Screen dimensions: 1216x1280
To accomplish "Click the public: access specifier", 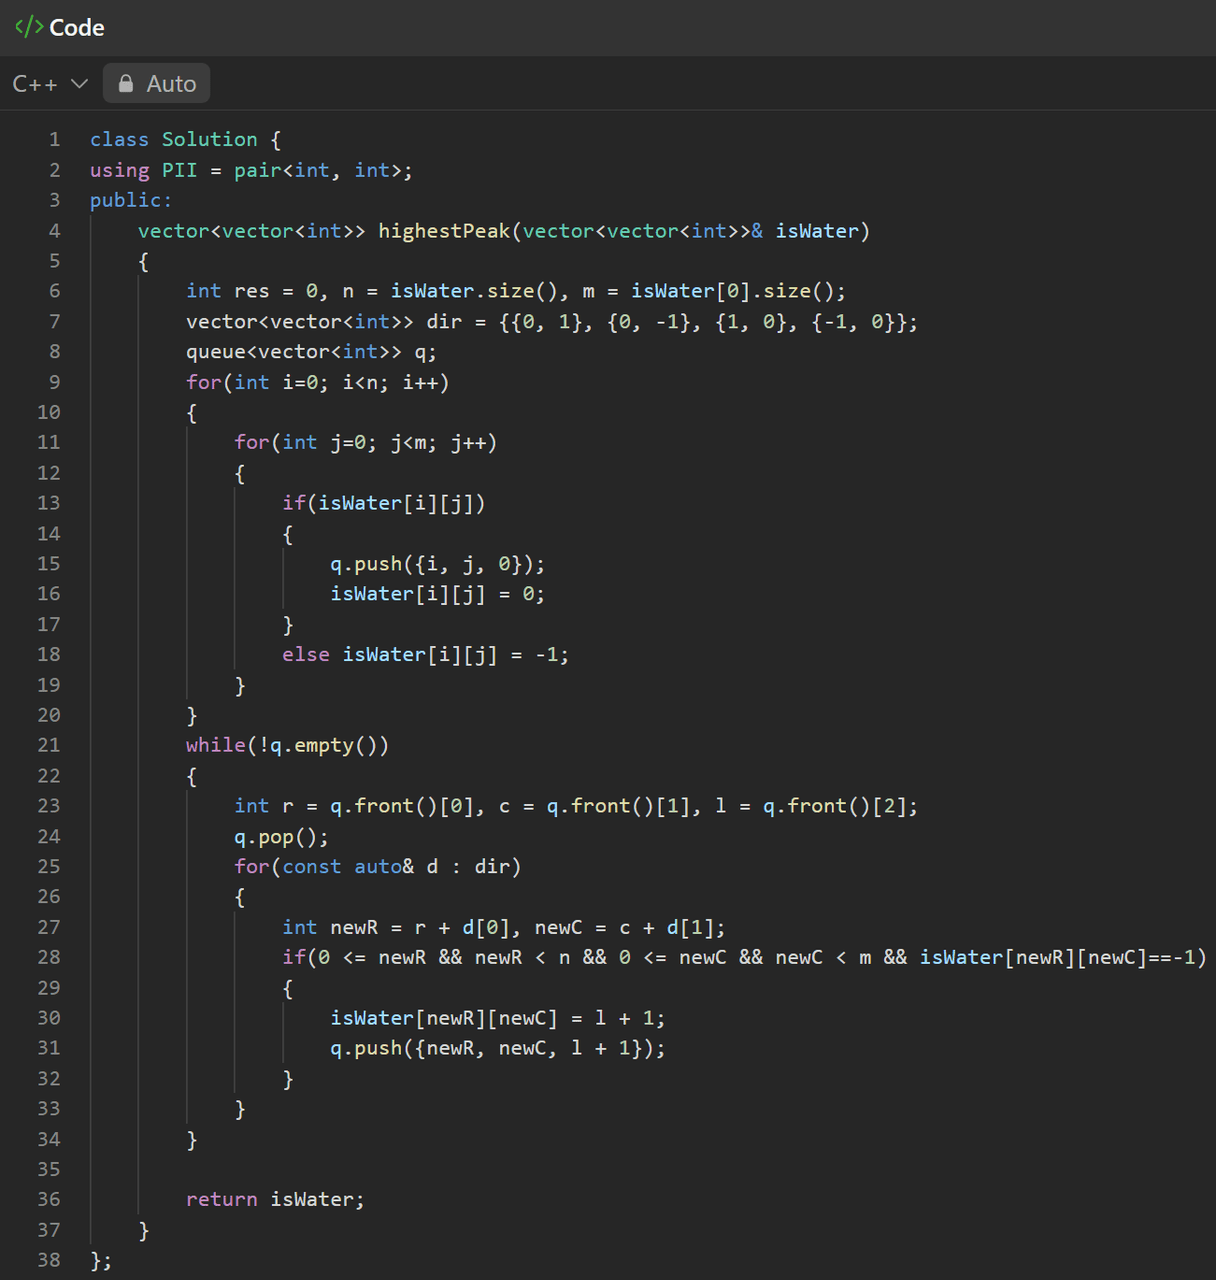I will [130, 200].
